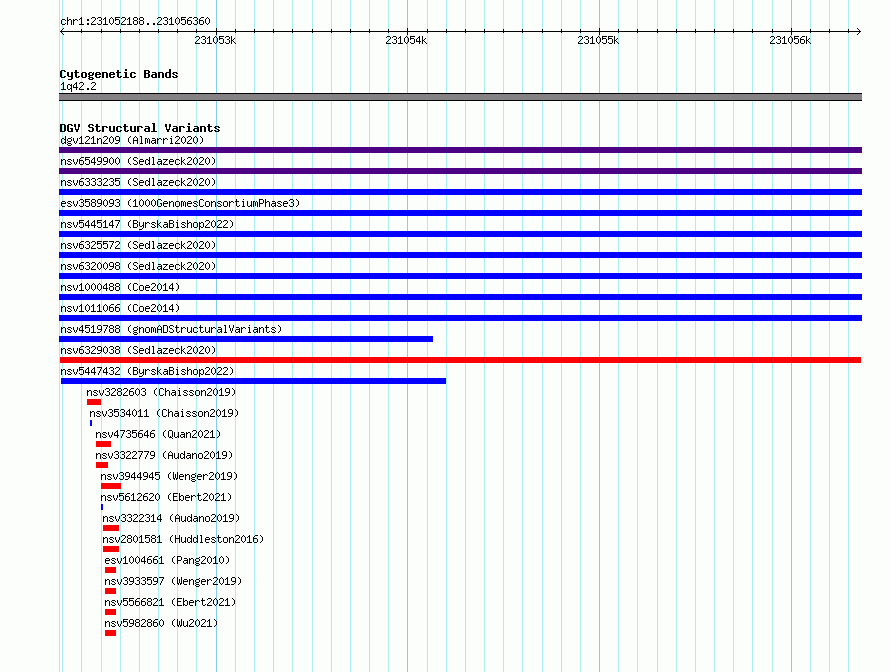Click nsv6320098 (Sedlazeck2020) variant text
Image resolution: width=890 pixels, height=672 pixels.
tap(138, 266)
